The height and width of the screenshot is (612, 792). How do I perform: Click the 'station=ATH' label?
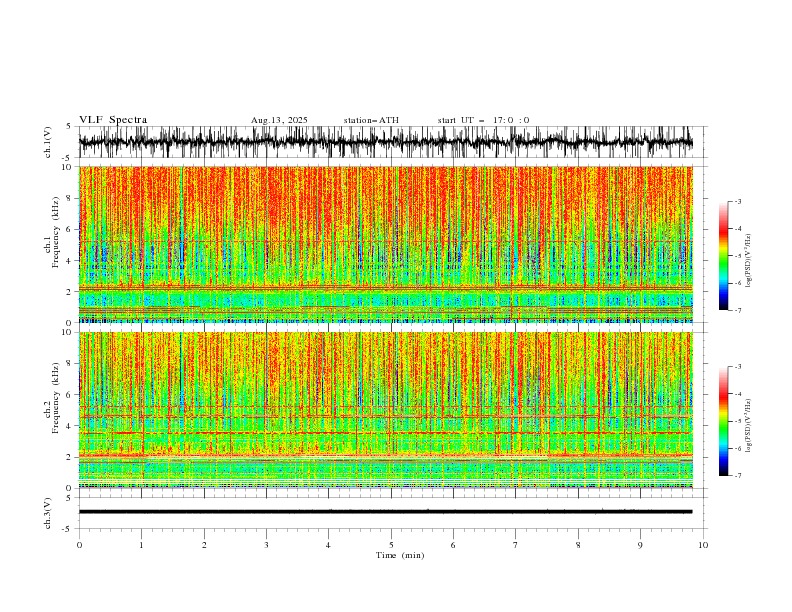tap(371, 120)
